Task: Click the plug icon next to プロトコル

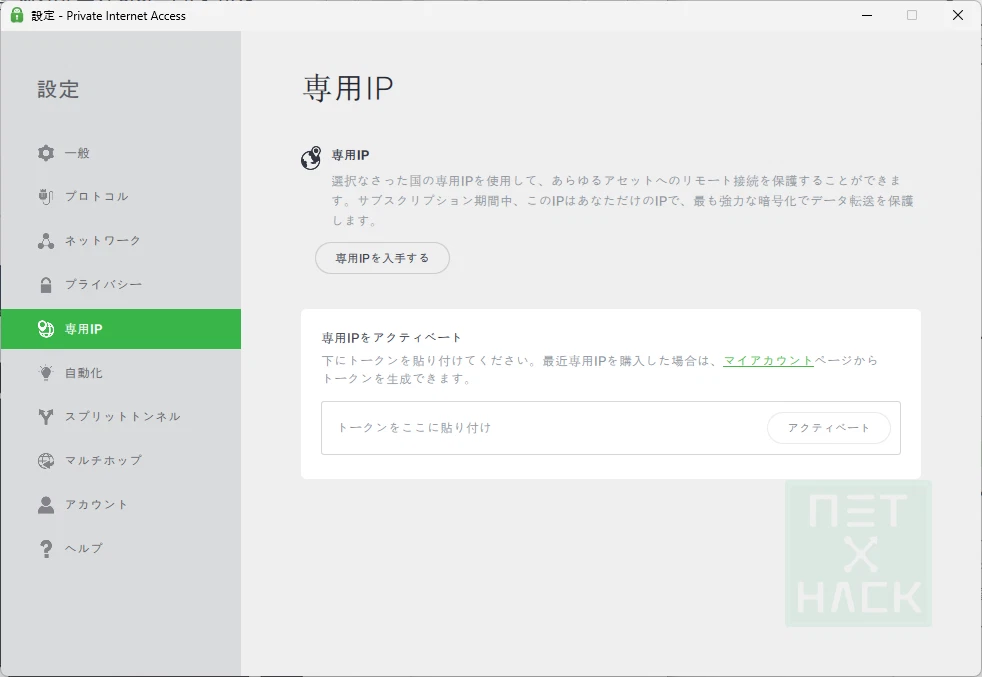Action: click(x=46, y=197)
